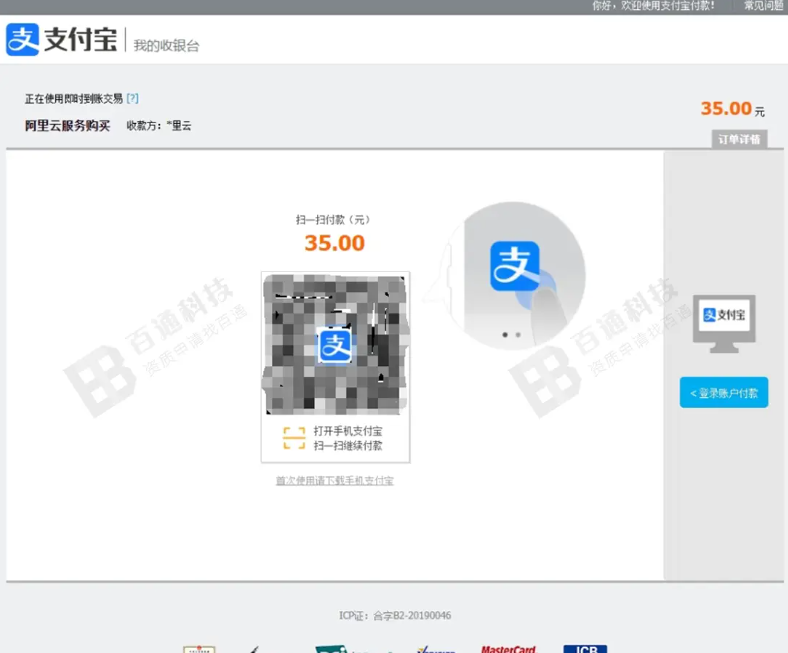Click the orange 35.00 amount above the QR code
The image size is (788, 653).
[x=335, y=243]
